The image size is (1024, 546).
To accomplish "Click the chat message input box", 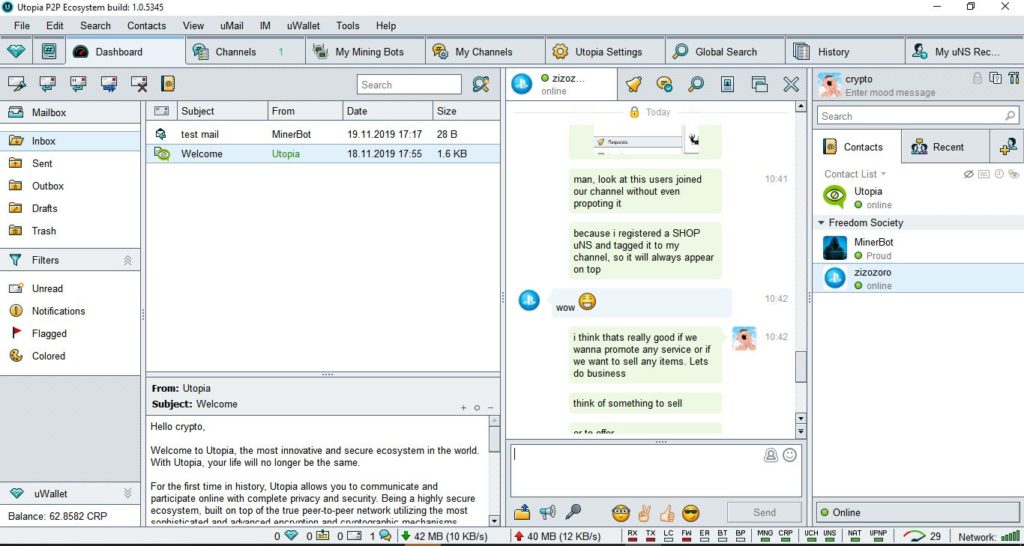I will click(x=656, y=470).
